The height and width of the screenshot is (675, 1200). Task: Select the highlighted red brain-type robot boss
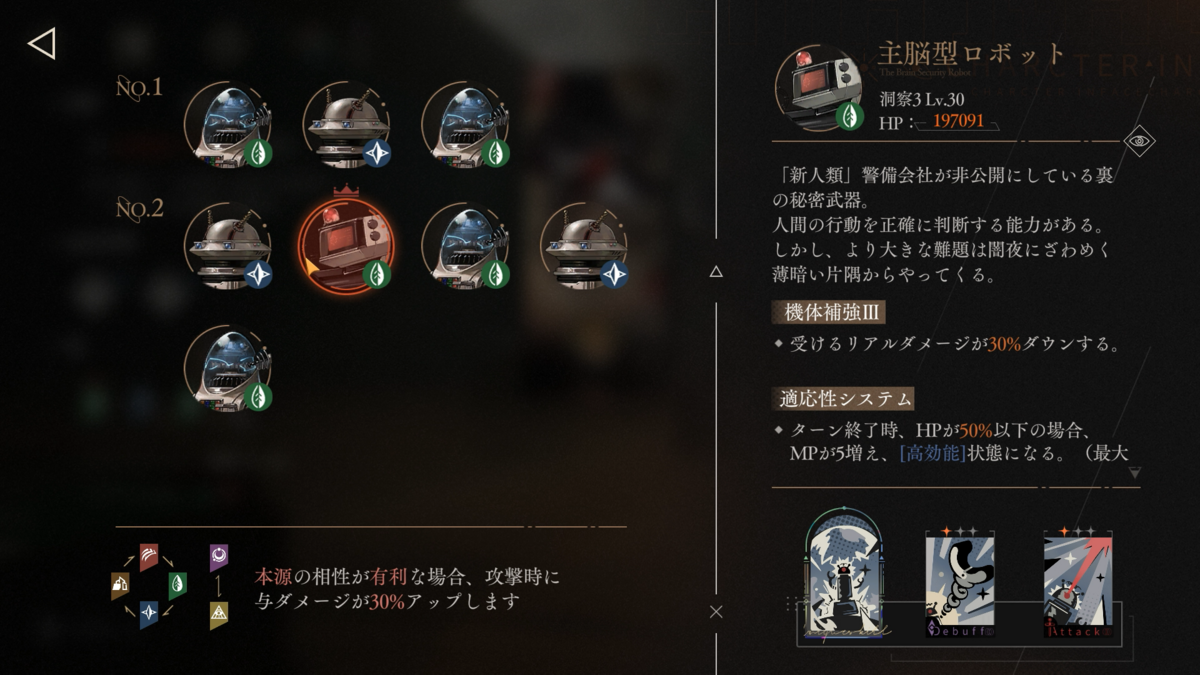(347, 246)
